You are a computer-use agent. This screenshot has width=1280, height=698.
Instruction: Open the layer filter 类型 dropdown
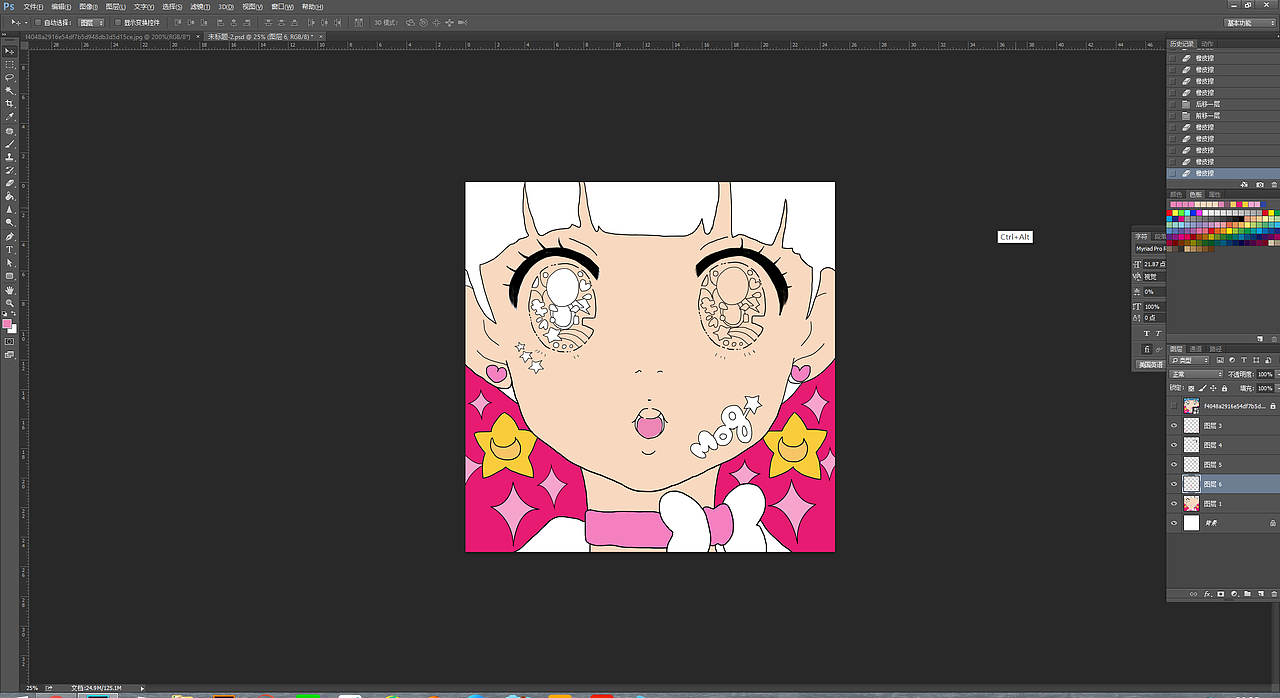1190,361
